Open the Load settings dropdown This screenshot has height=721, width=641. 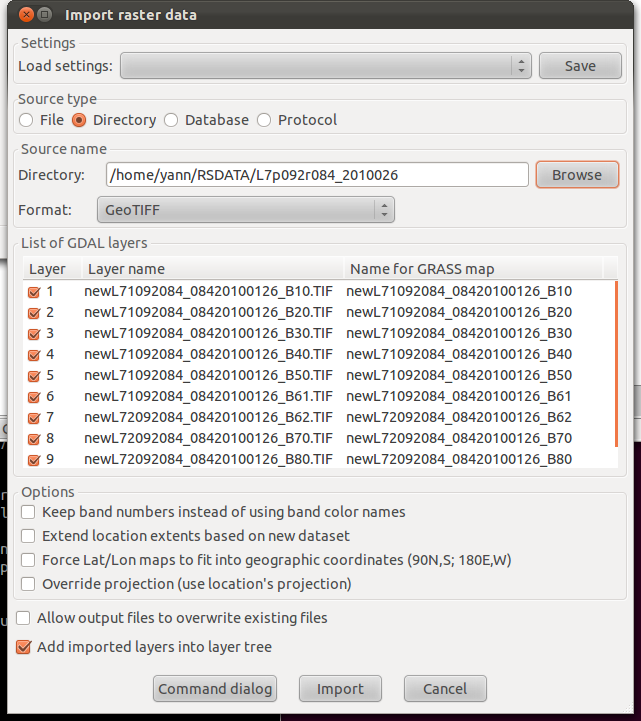(326, 66)
